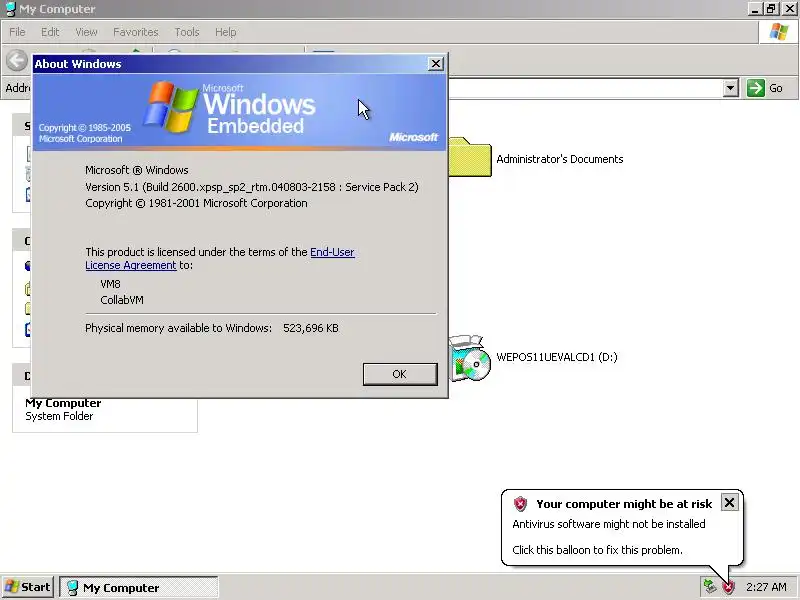This screenshot has width=800, height=600.
Task: Close the About Windows dialog
Action: pos(435,64)
